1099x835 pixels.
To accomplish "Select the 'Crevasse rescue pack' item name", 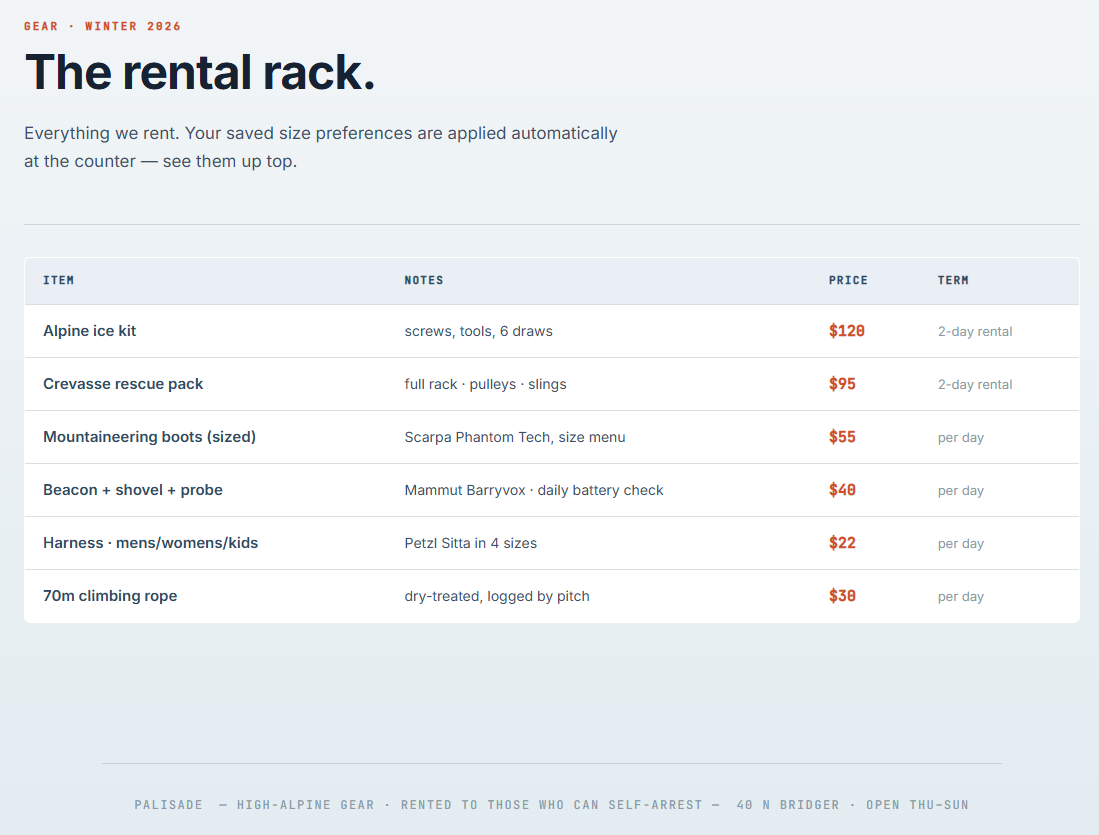I will (123, 384).
